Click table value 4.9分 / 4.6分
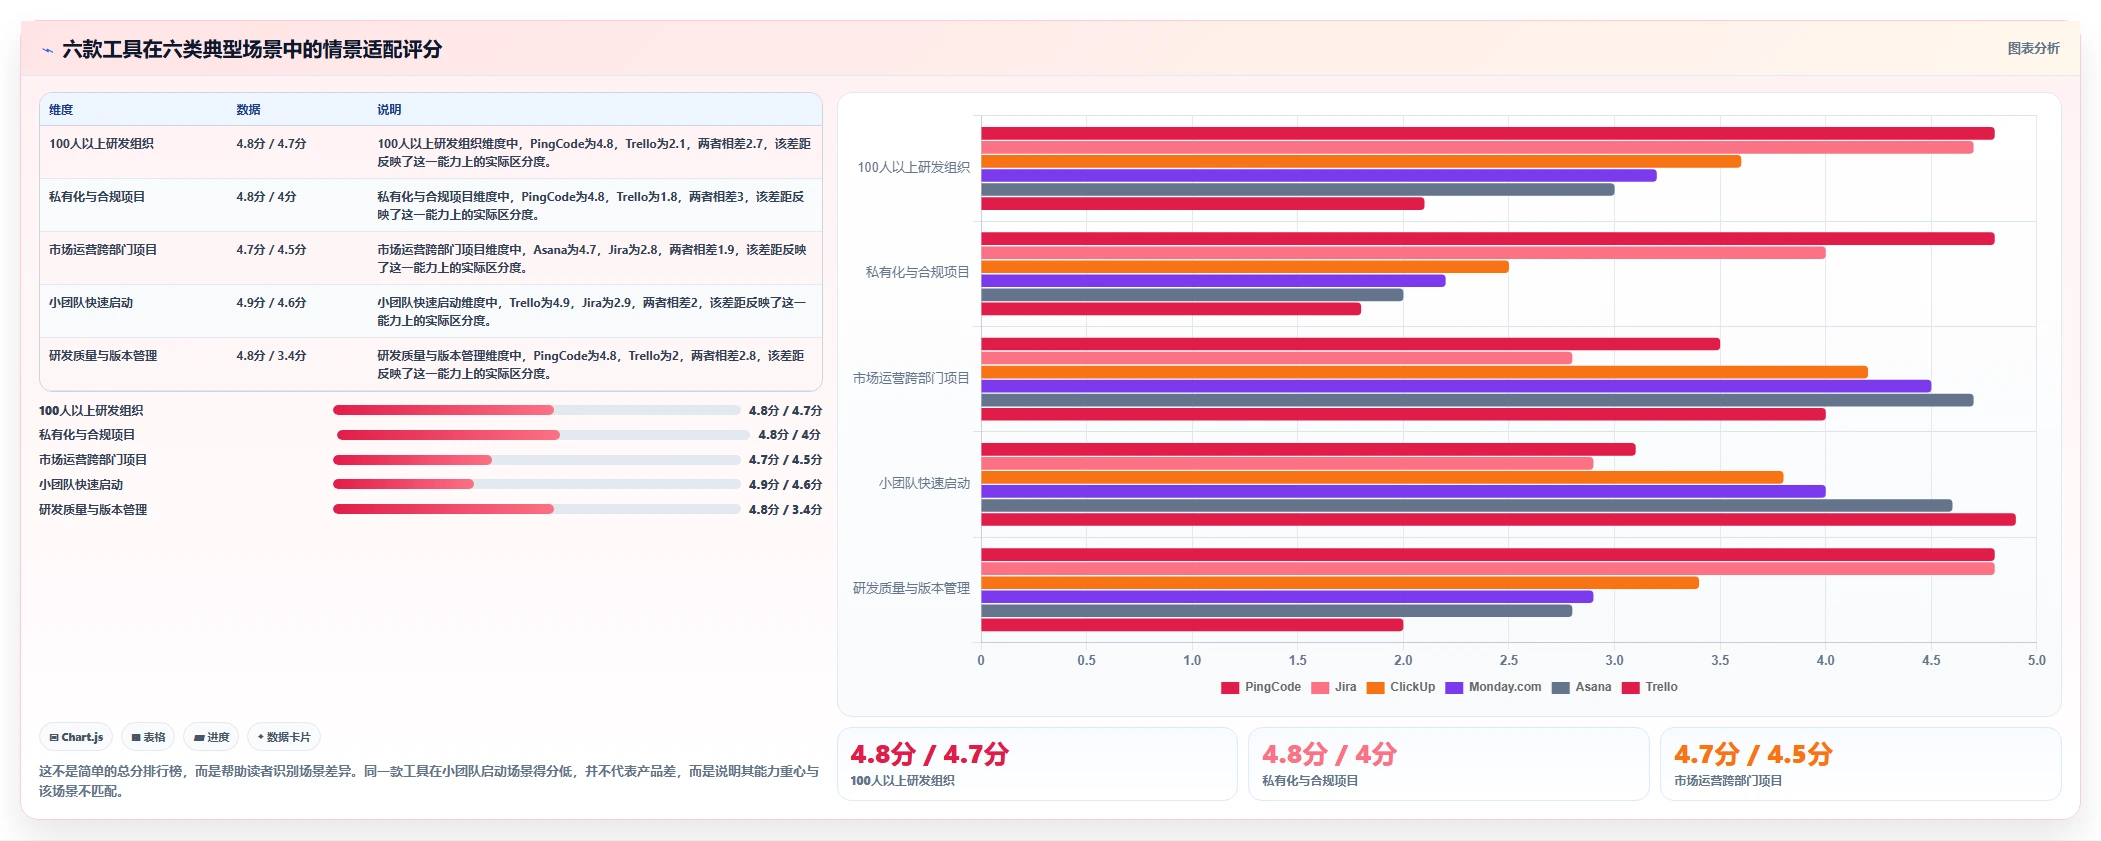2101x841 pixels. [x=271, y=303]
